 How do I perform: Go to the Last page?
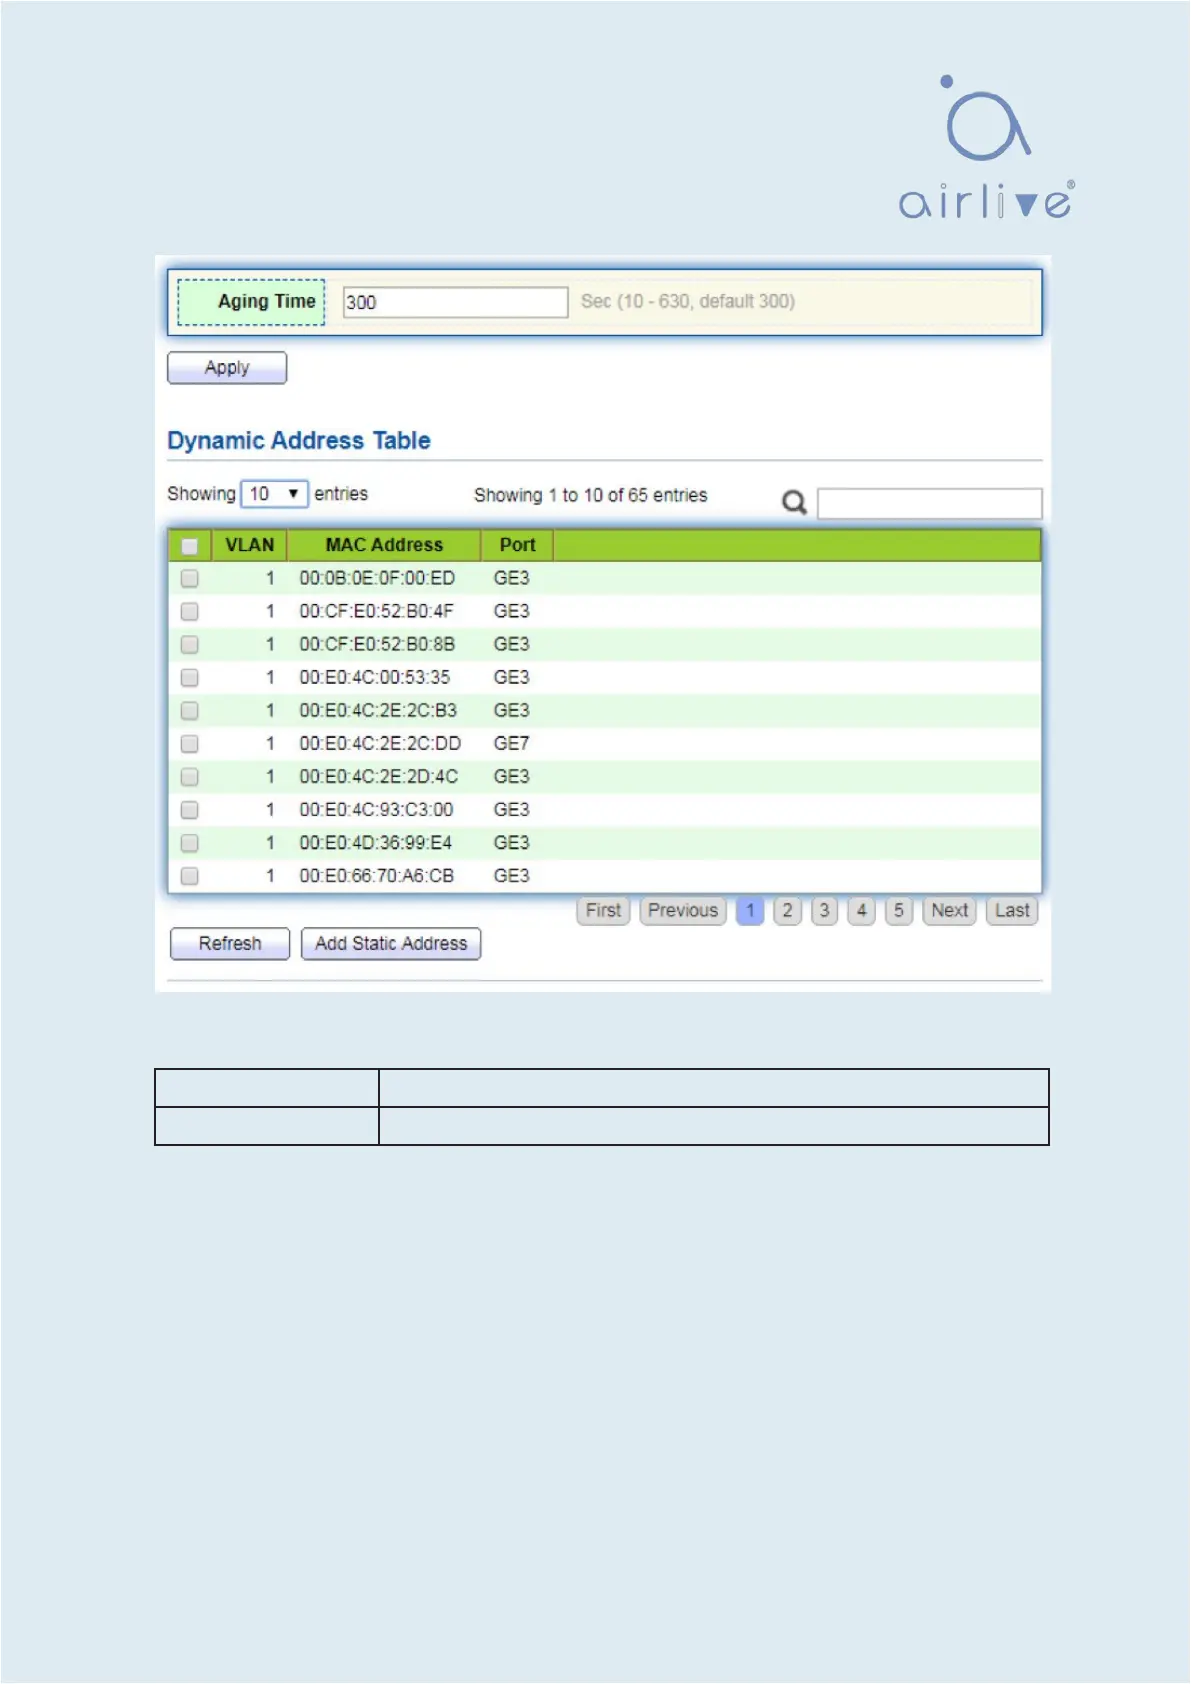(1012, 911)
